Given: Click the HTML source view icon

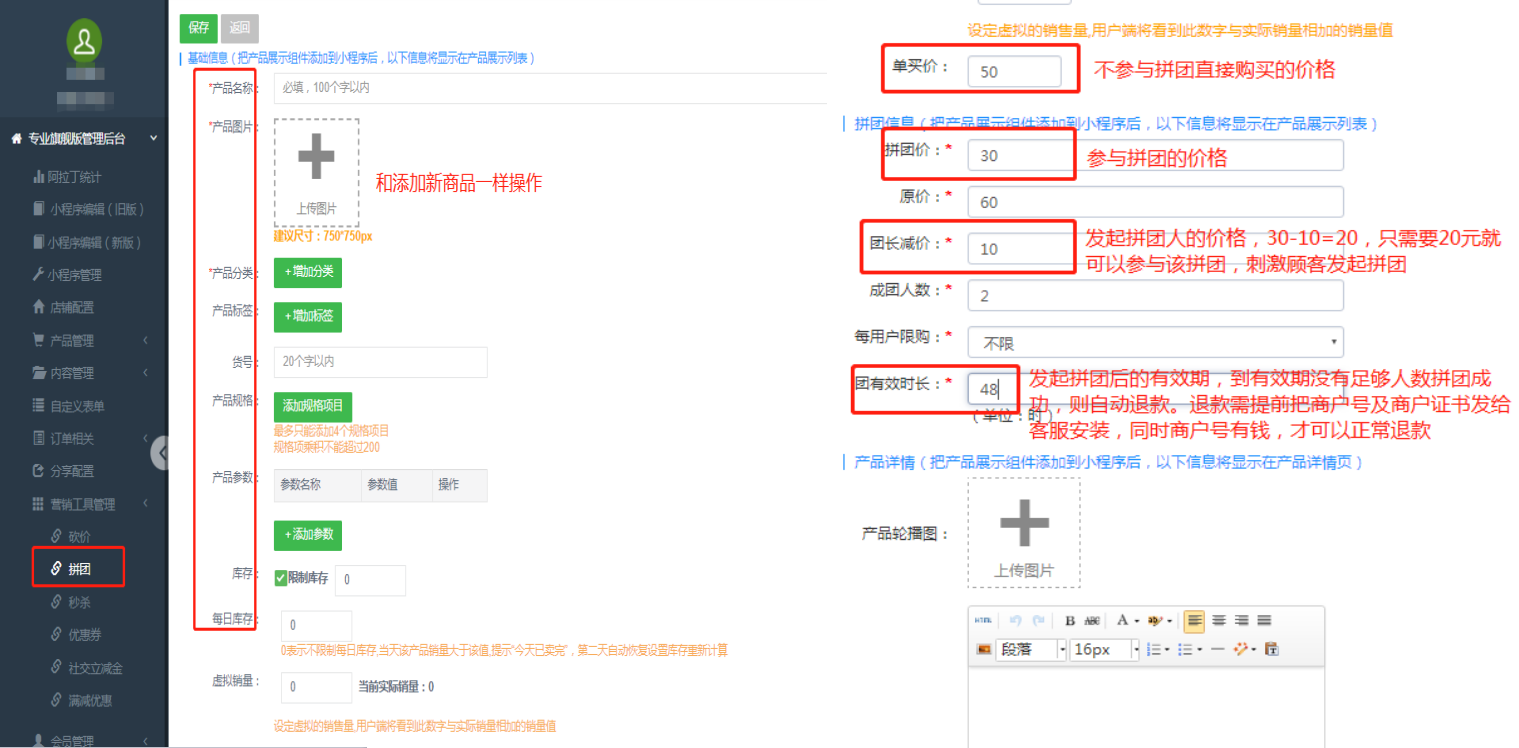Looking at the screenshot, I should pos(984,621).
